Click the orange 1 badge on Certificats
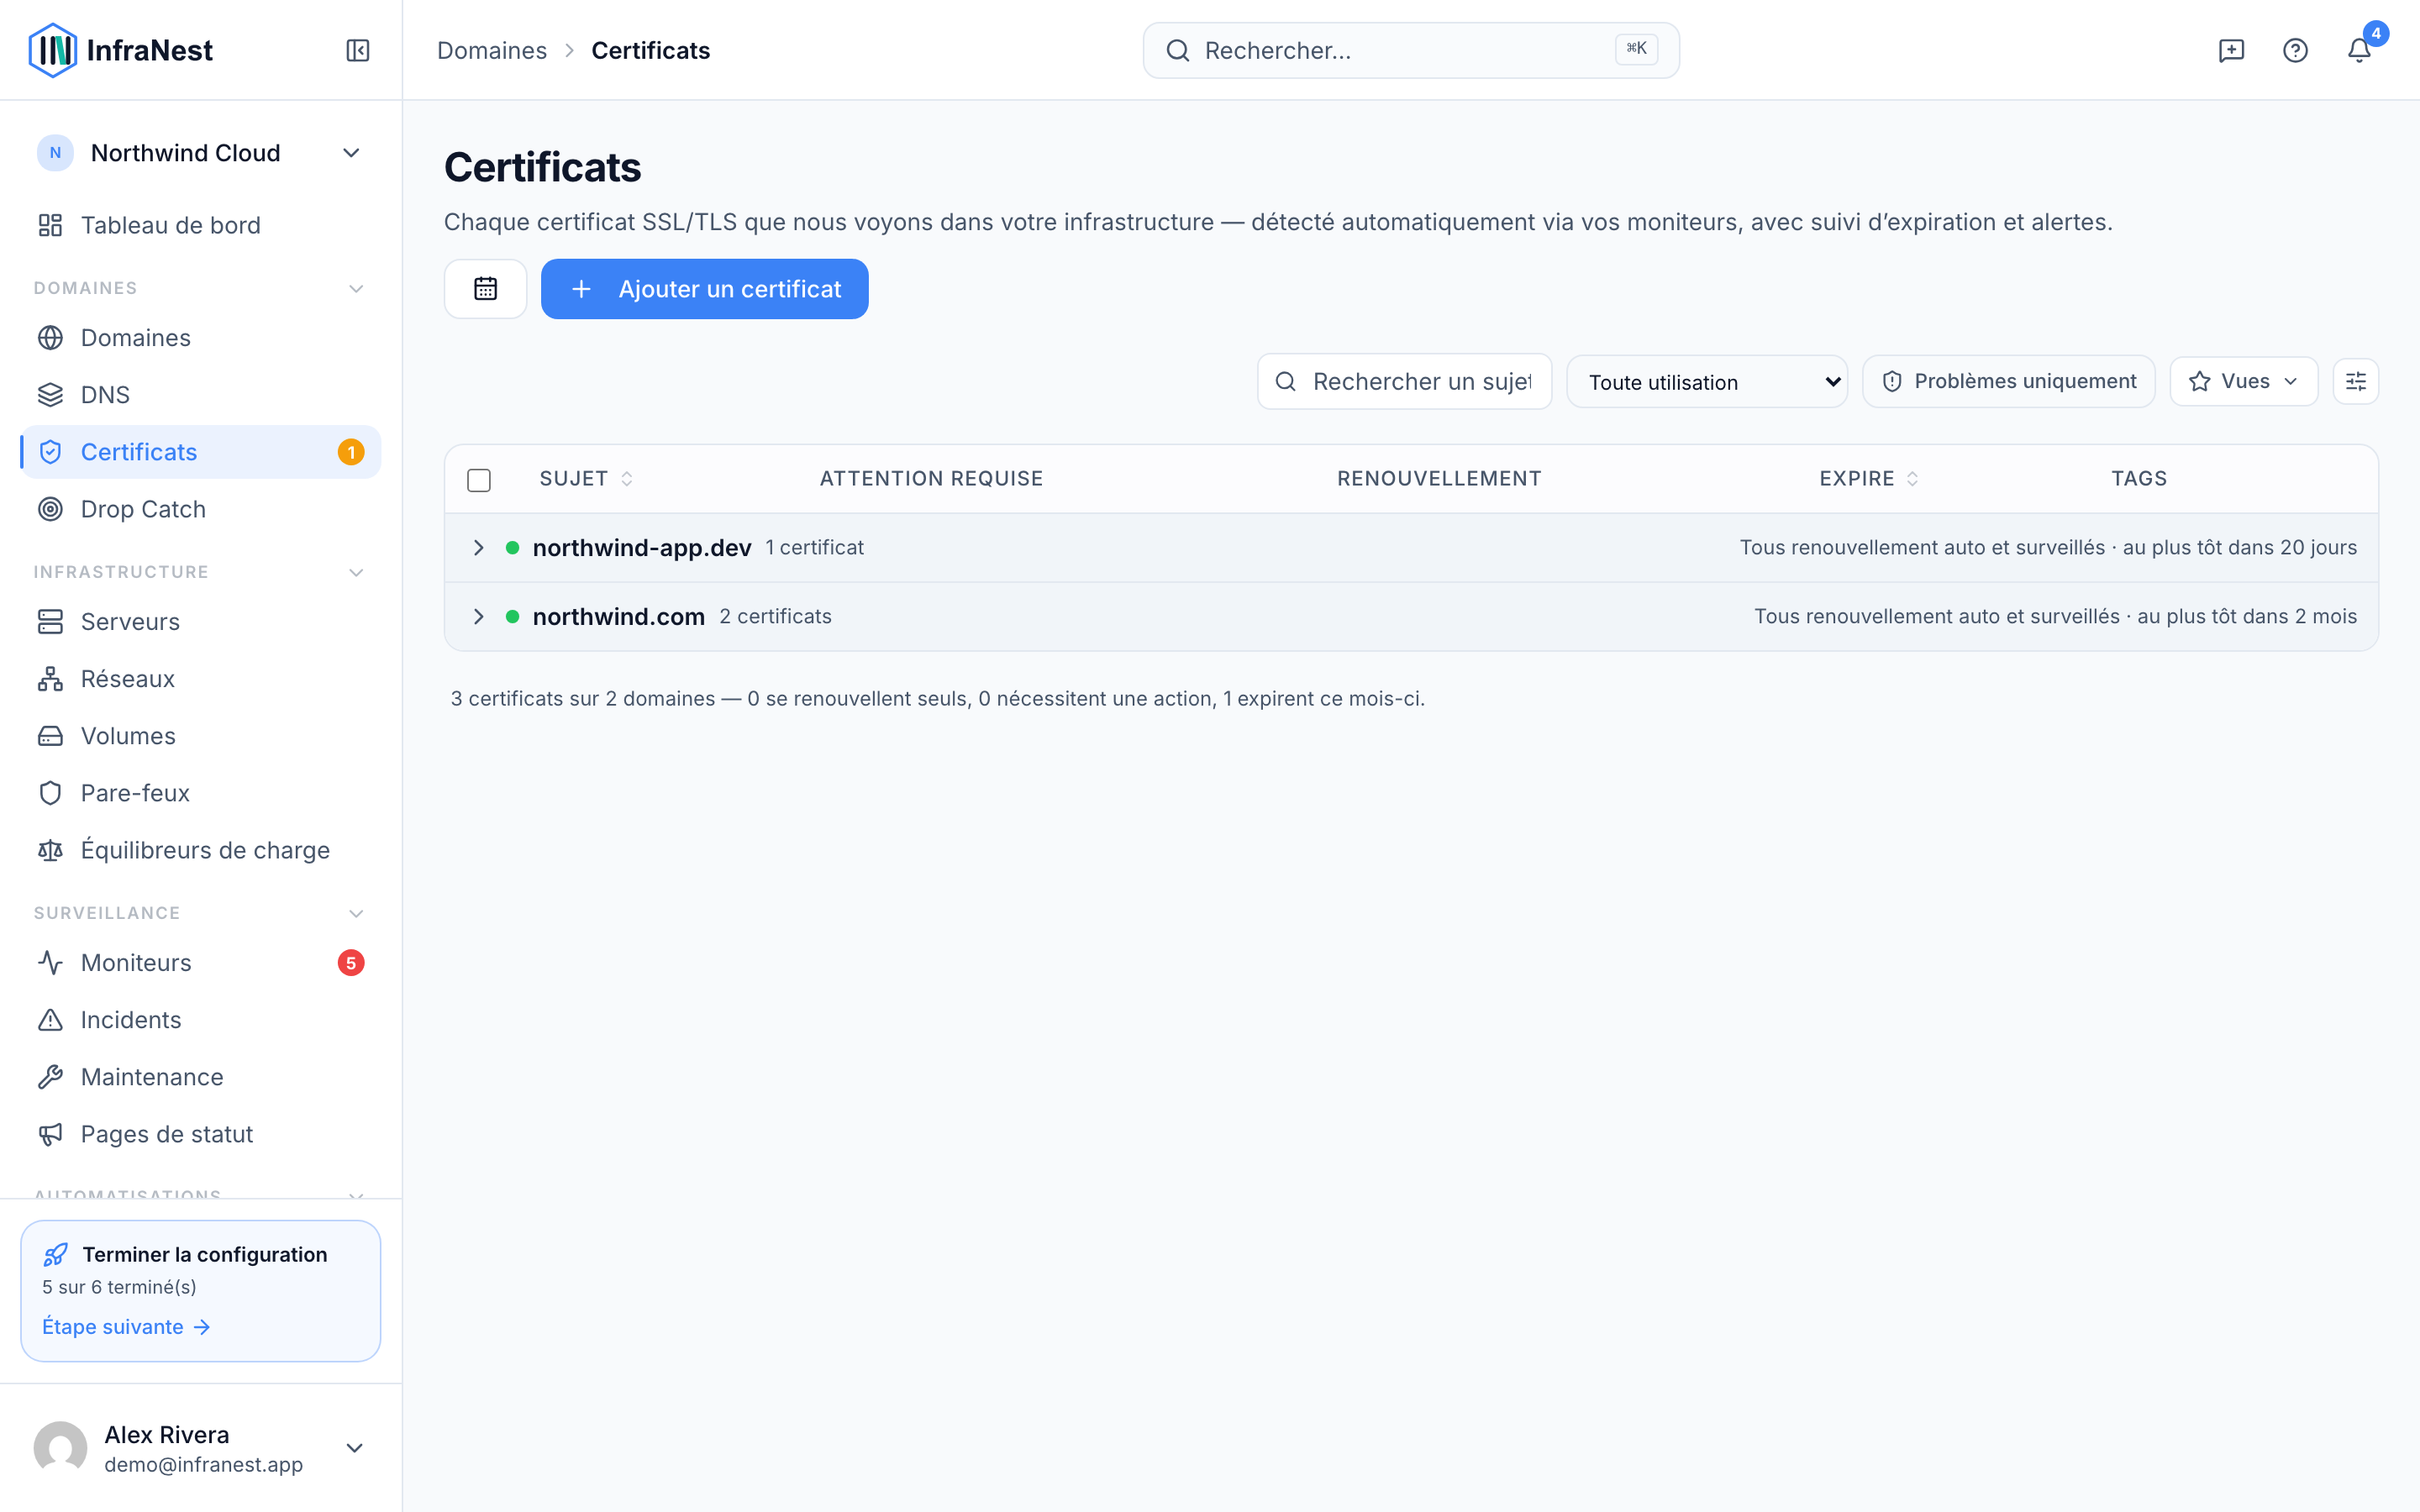2420x1512 pixels. [351, 452]
